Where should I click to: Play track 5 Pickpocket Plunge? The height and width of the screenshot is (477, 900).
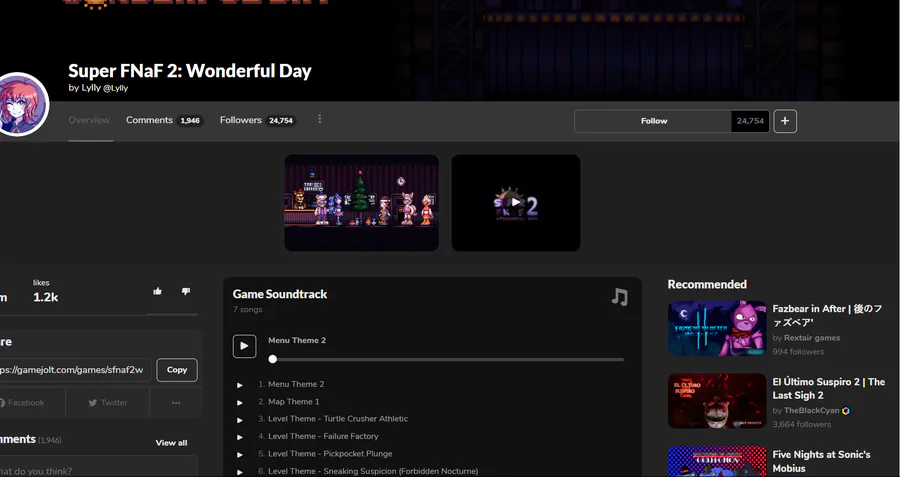click(240, 455)
